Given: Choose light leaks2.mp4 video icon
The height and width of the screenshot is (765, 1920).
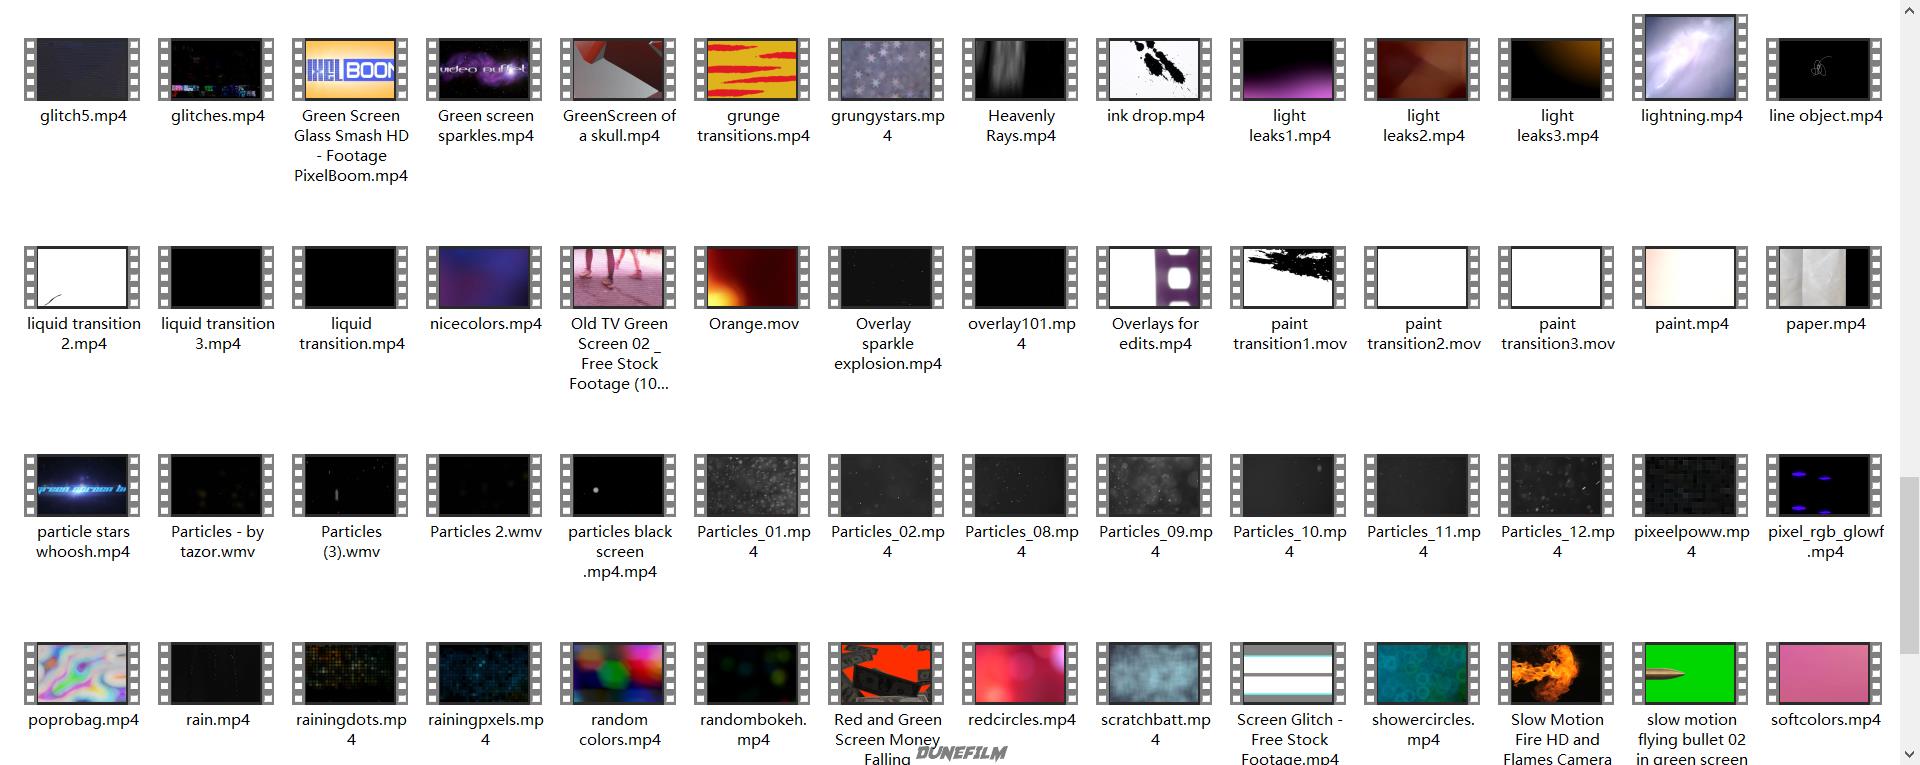Looking at the screenshot, I should point(1423,70).
